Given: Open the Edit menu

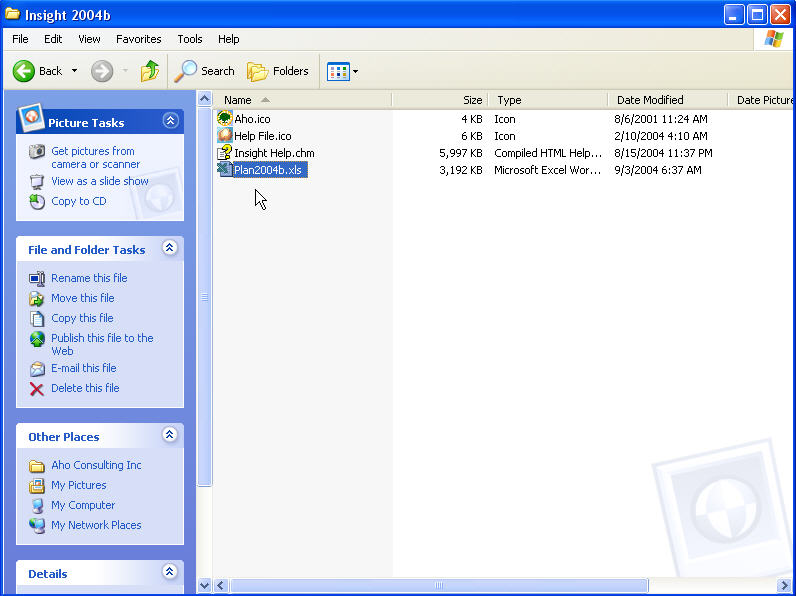Looking at the screenshot, I should coord(53,39).
